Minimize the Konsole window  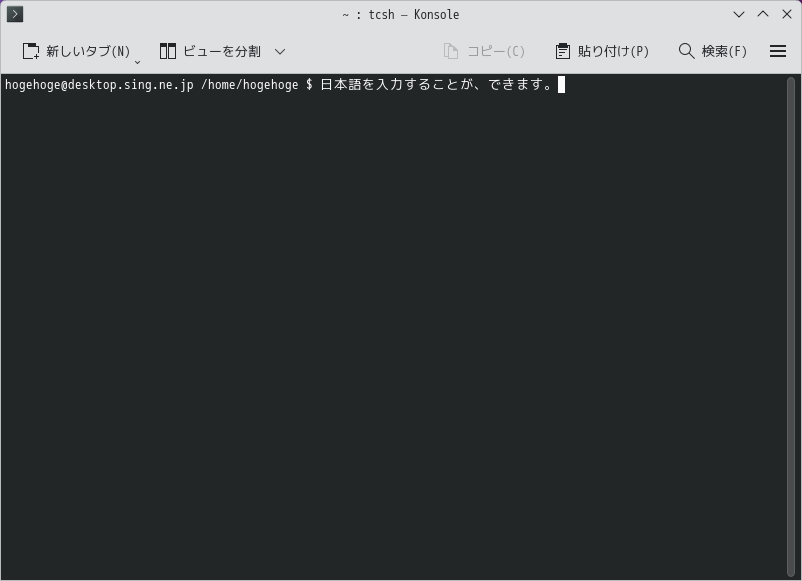coord(739,14)
